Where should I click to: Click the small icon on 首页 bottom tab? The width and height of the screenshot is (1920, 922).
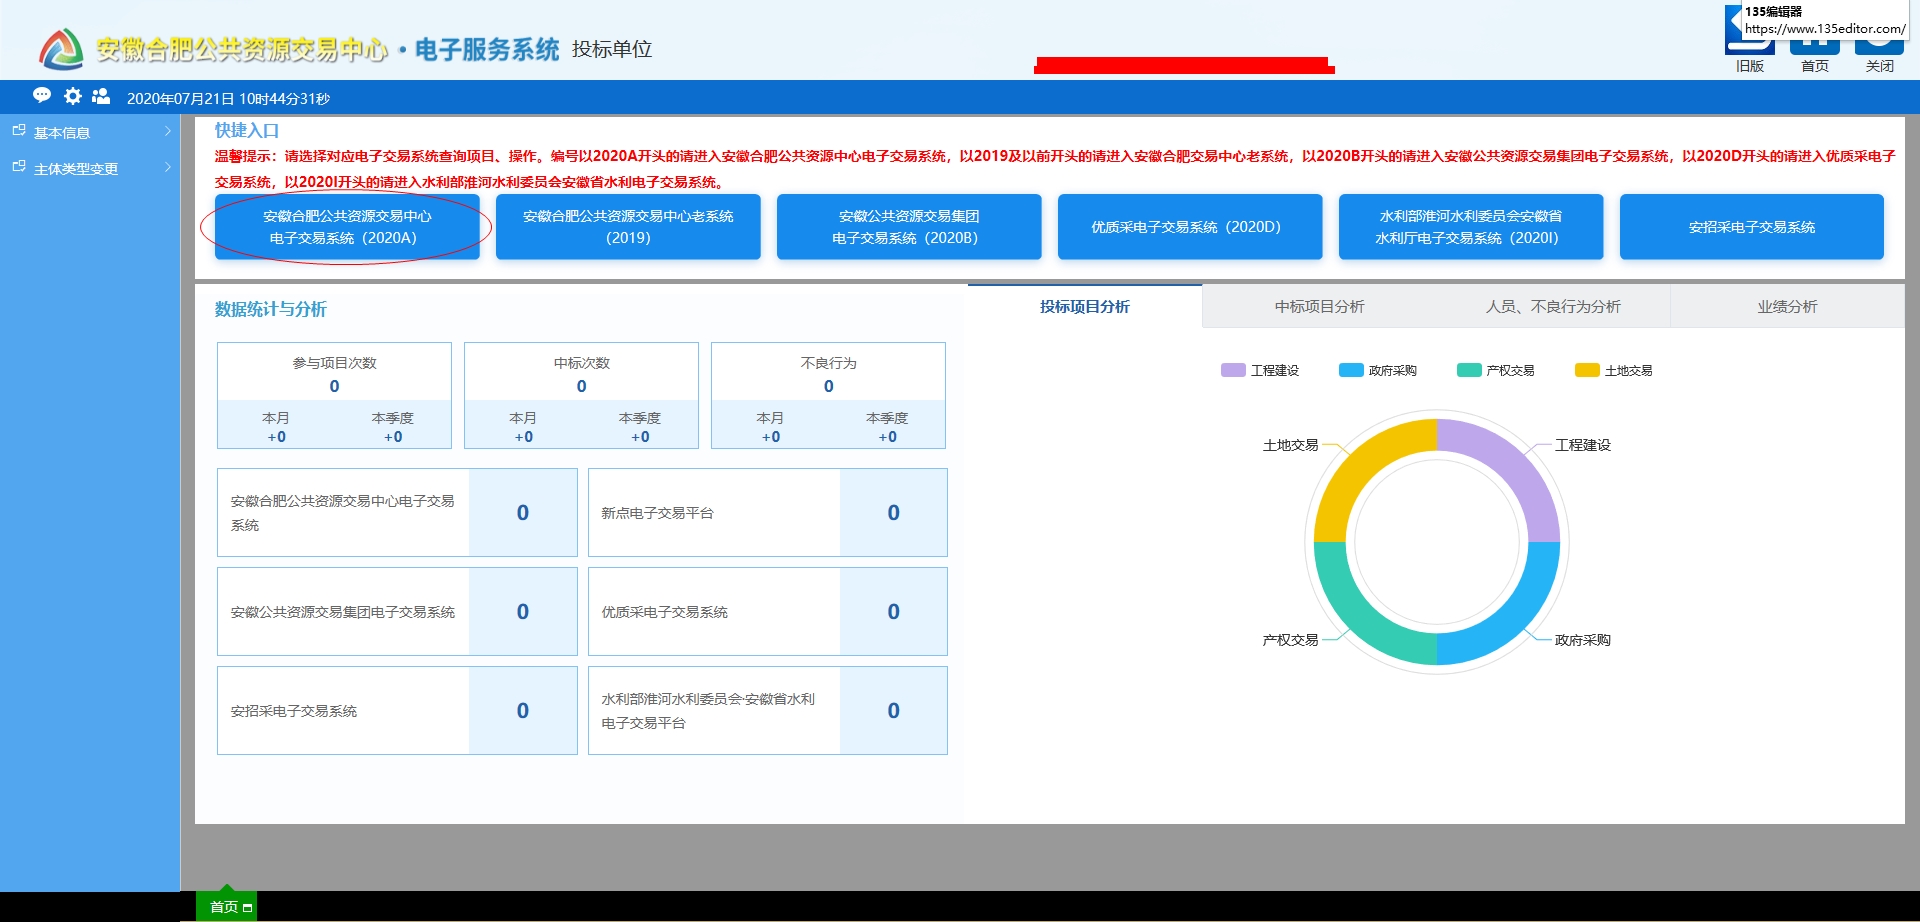(247, 908)
